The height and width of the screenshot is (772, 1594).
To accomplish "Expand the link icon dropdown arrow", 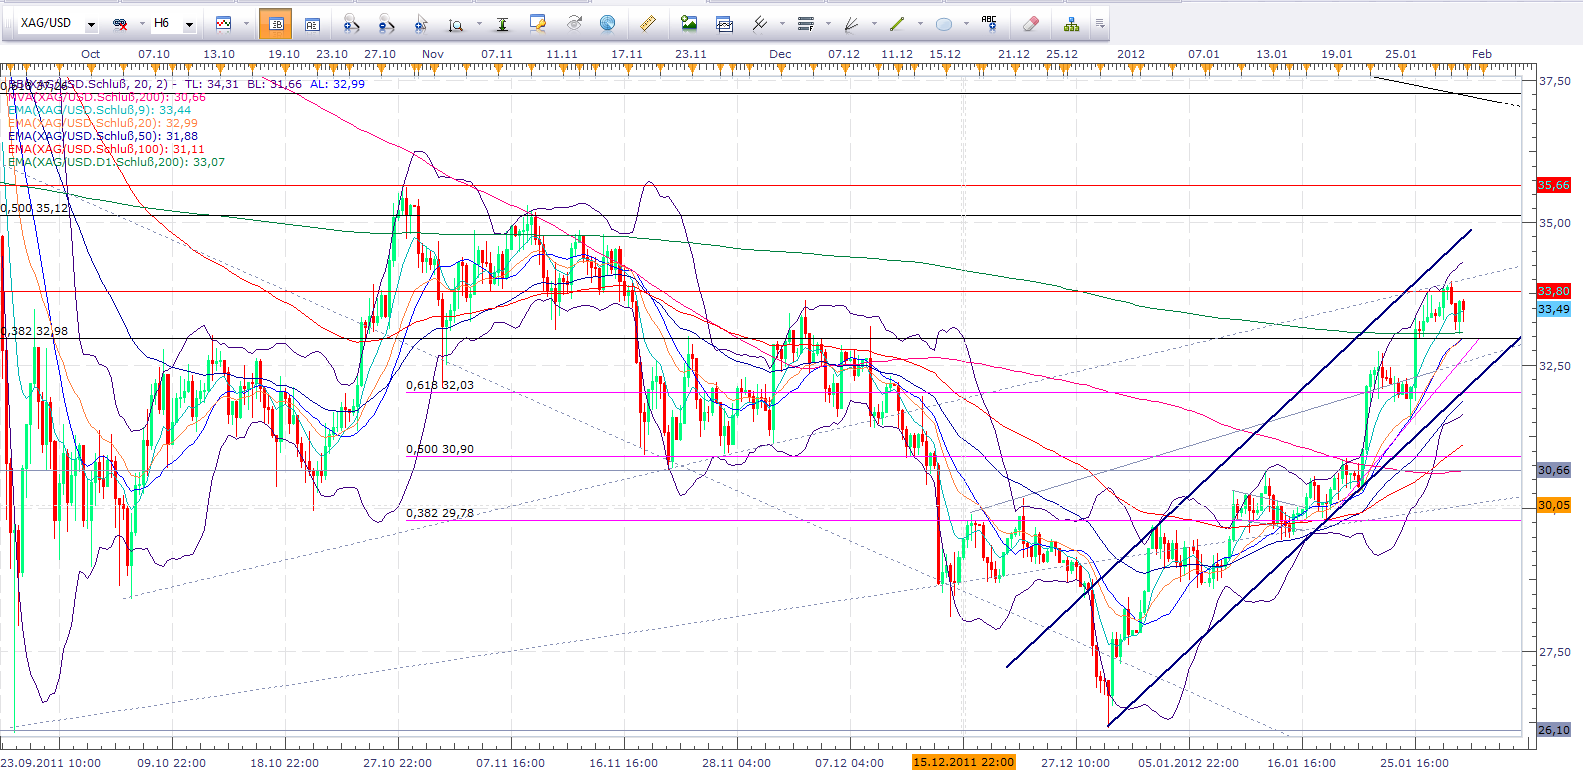I will click(141, 23).
